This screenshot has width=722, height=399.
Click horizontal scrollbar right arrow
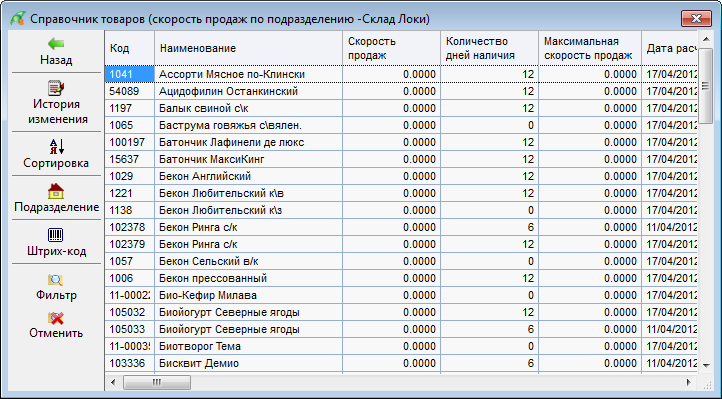[689, 382]
